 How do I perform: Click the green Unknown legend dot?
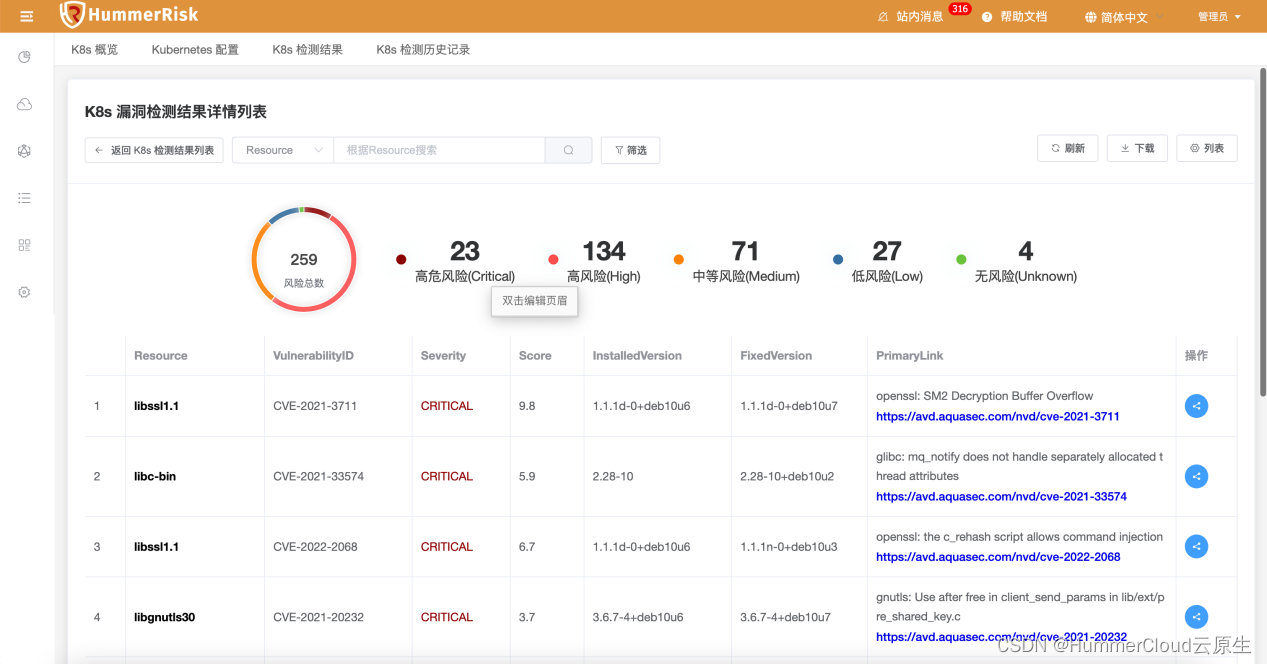pyautogui.click(x=961, y=260)
